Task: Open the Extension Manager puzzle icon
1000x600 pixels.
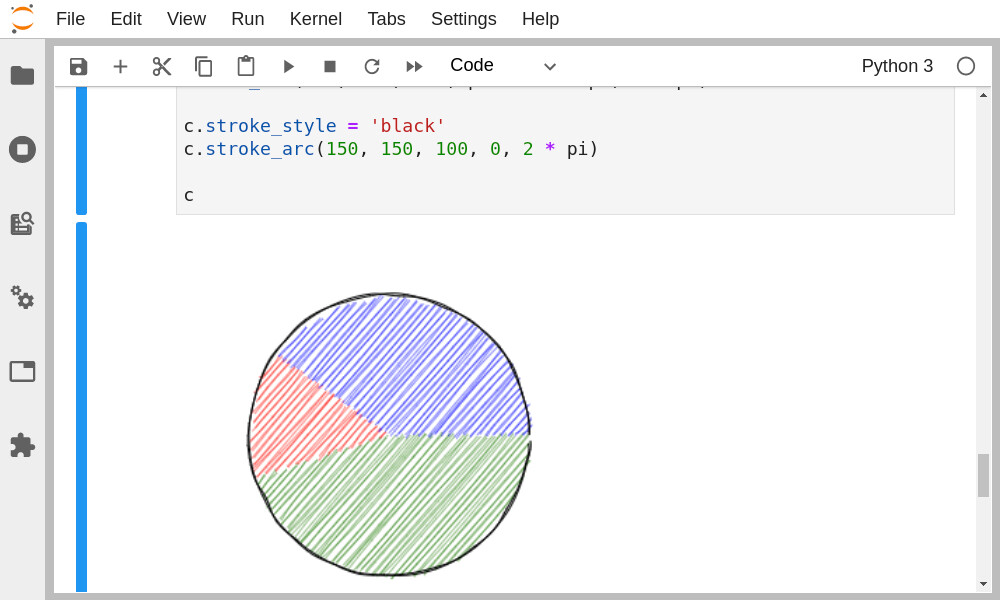Action: (22, 445)
